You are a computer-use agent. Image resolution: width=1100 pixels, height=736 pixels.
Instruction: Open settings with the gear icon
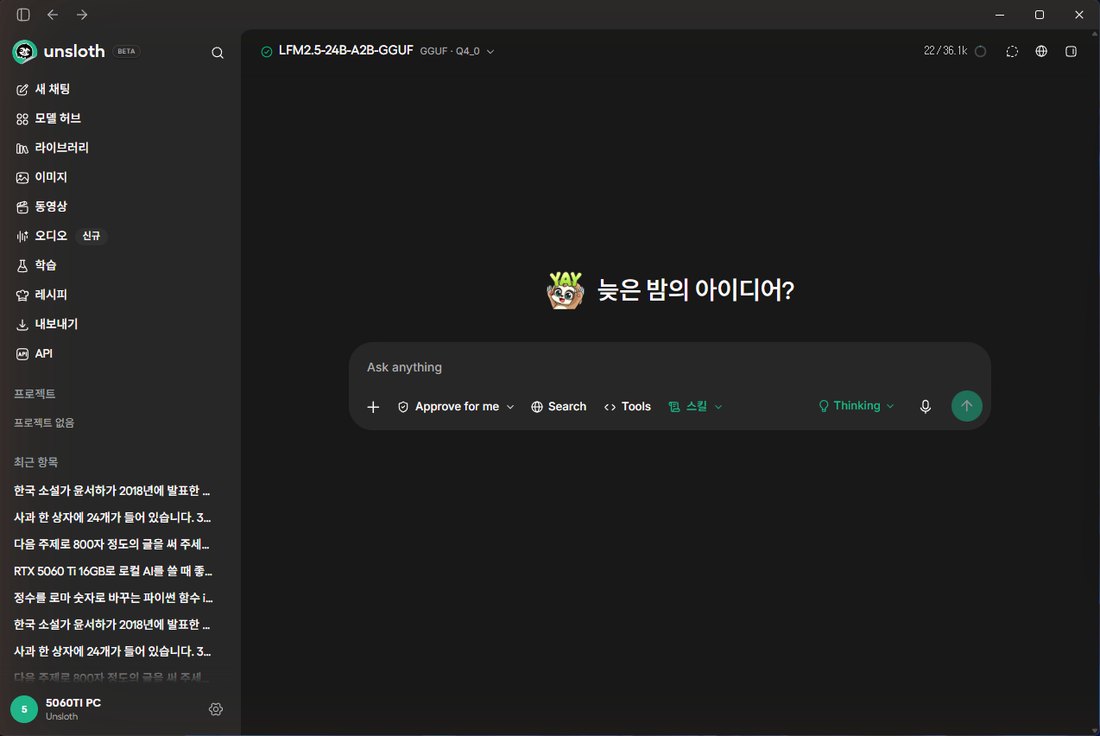click(x=216, y=709)
